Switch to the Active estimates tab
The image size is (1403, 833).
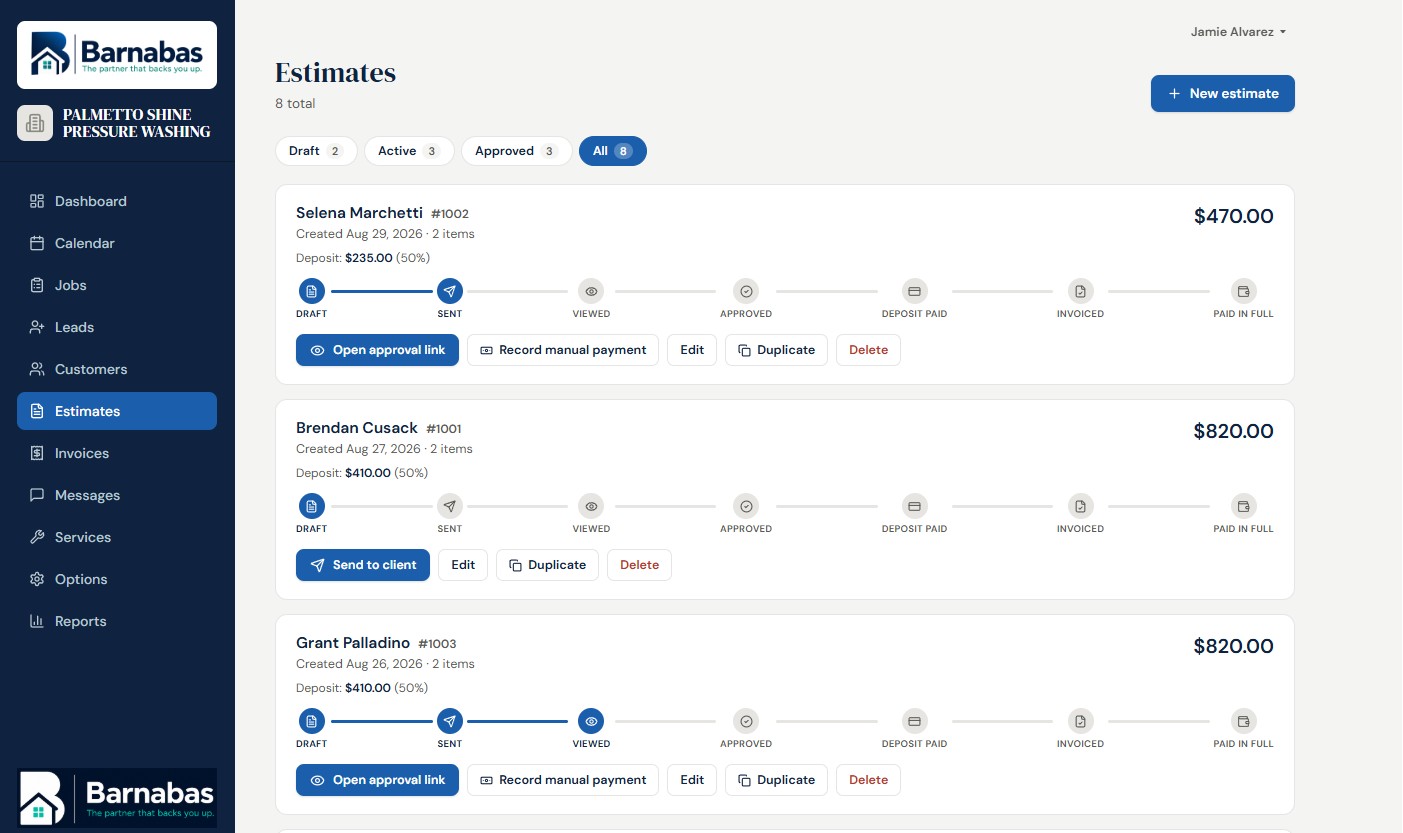409,151
